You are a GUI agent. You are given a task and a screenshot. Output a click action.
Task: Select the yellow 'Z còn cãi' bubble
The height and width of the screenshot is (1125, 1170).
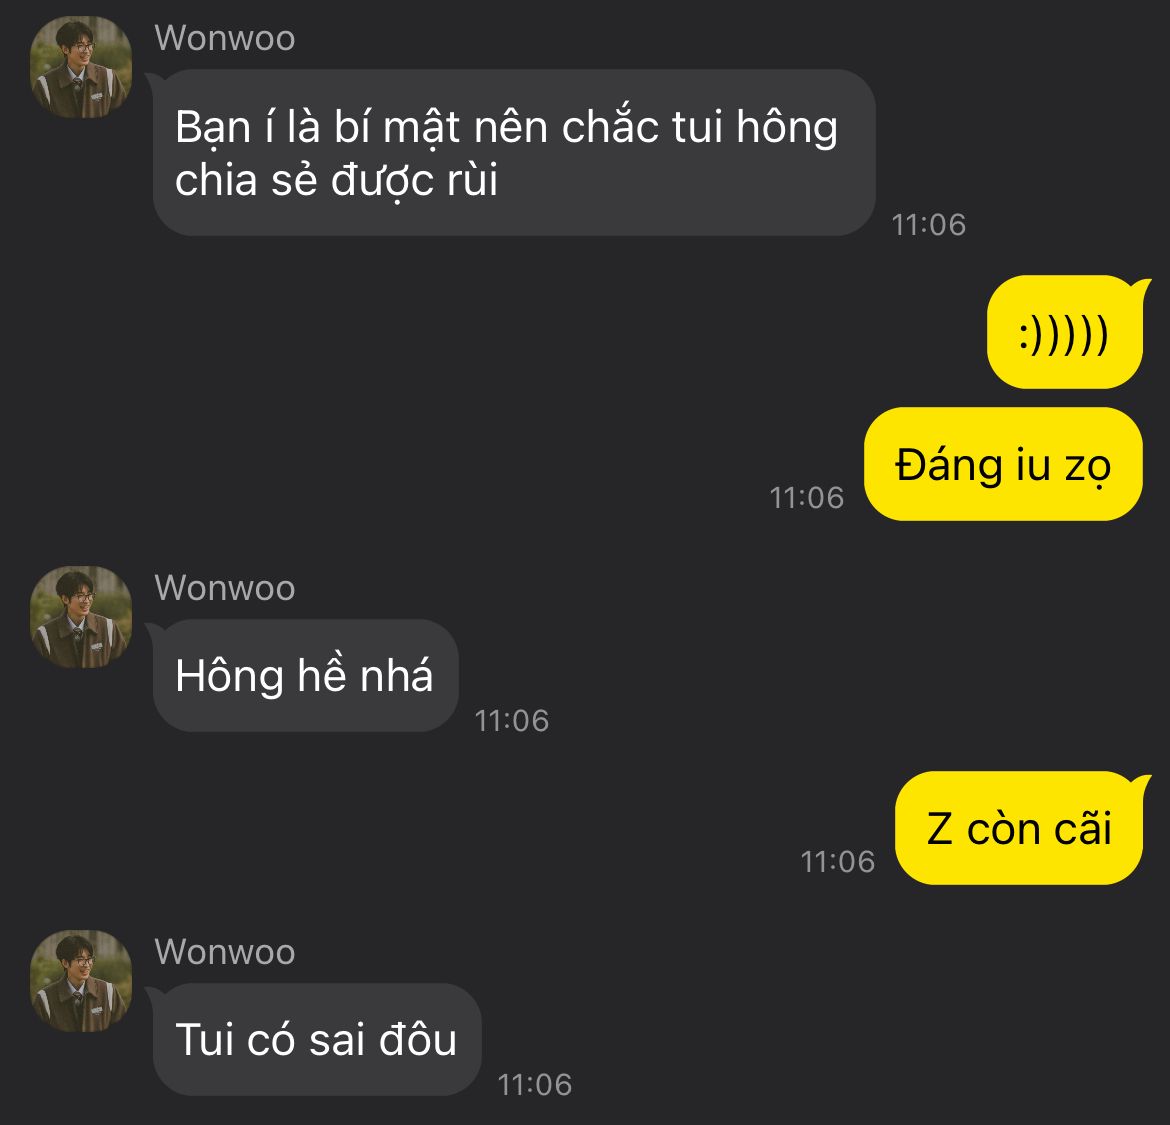pos(1019,828)
